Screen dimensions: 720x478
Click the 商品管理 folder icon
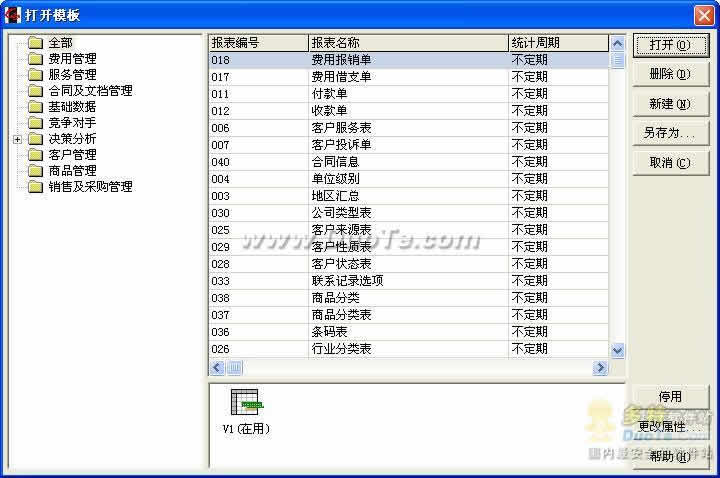pos(35,171)
